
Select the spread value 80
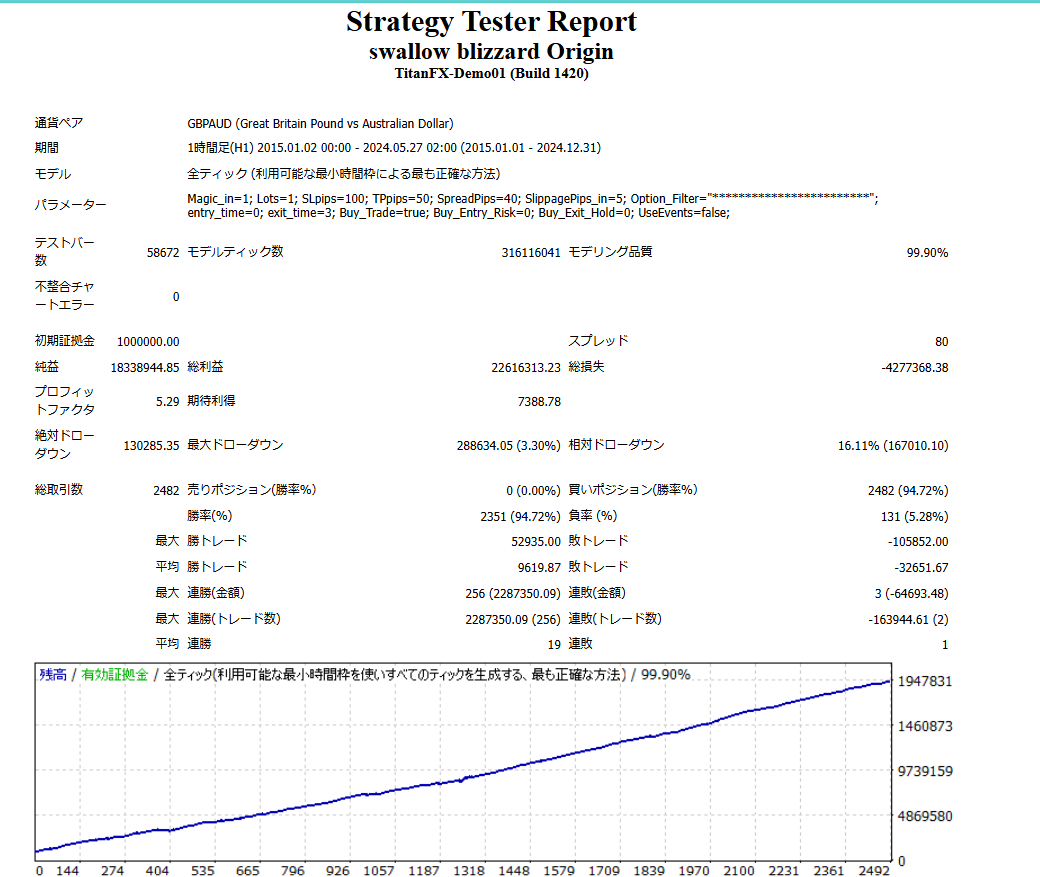coord(942,342)
